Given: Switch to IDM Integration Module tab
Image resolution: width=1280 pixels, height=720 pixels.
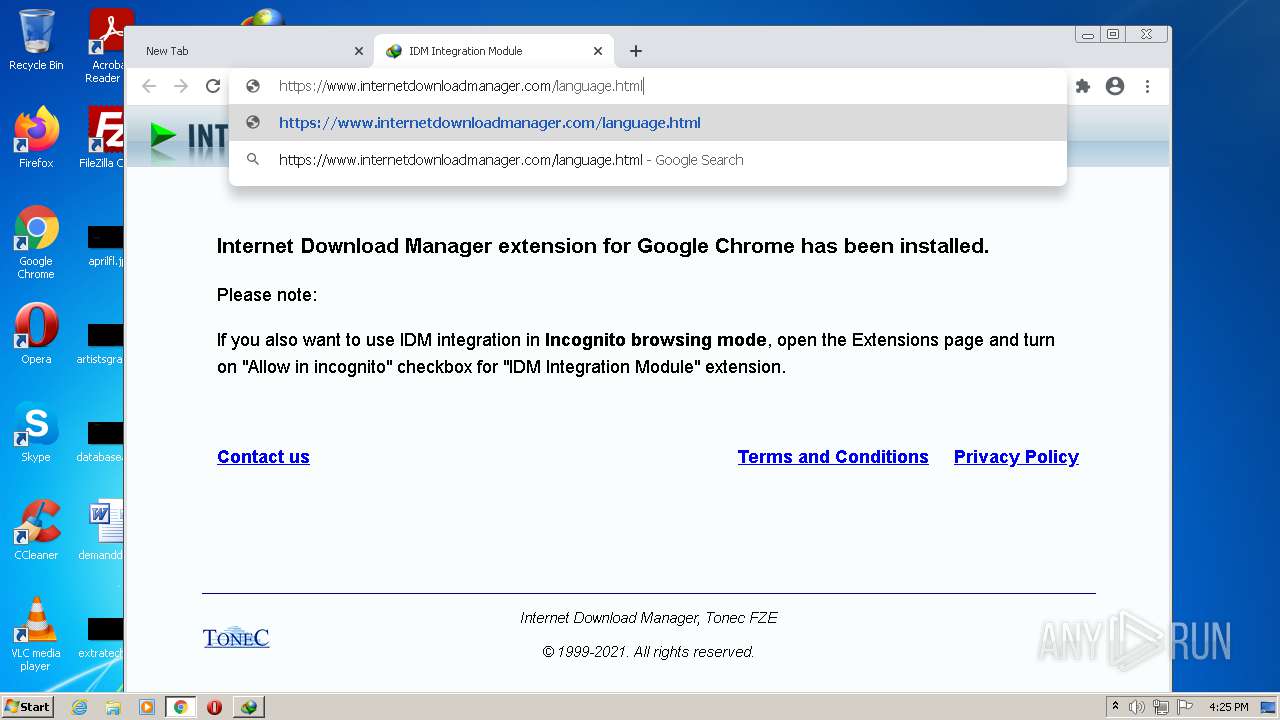Looking at the screenshot, I should (494, 51).
